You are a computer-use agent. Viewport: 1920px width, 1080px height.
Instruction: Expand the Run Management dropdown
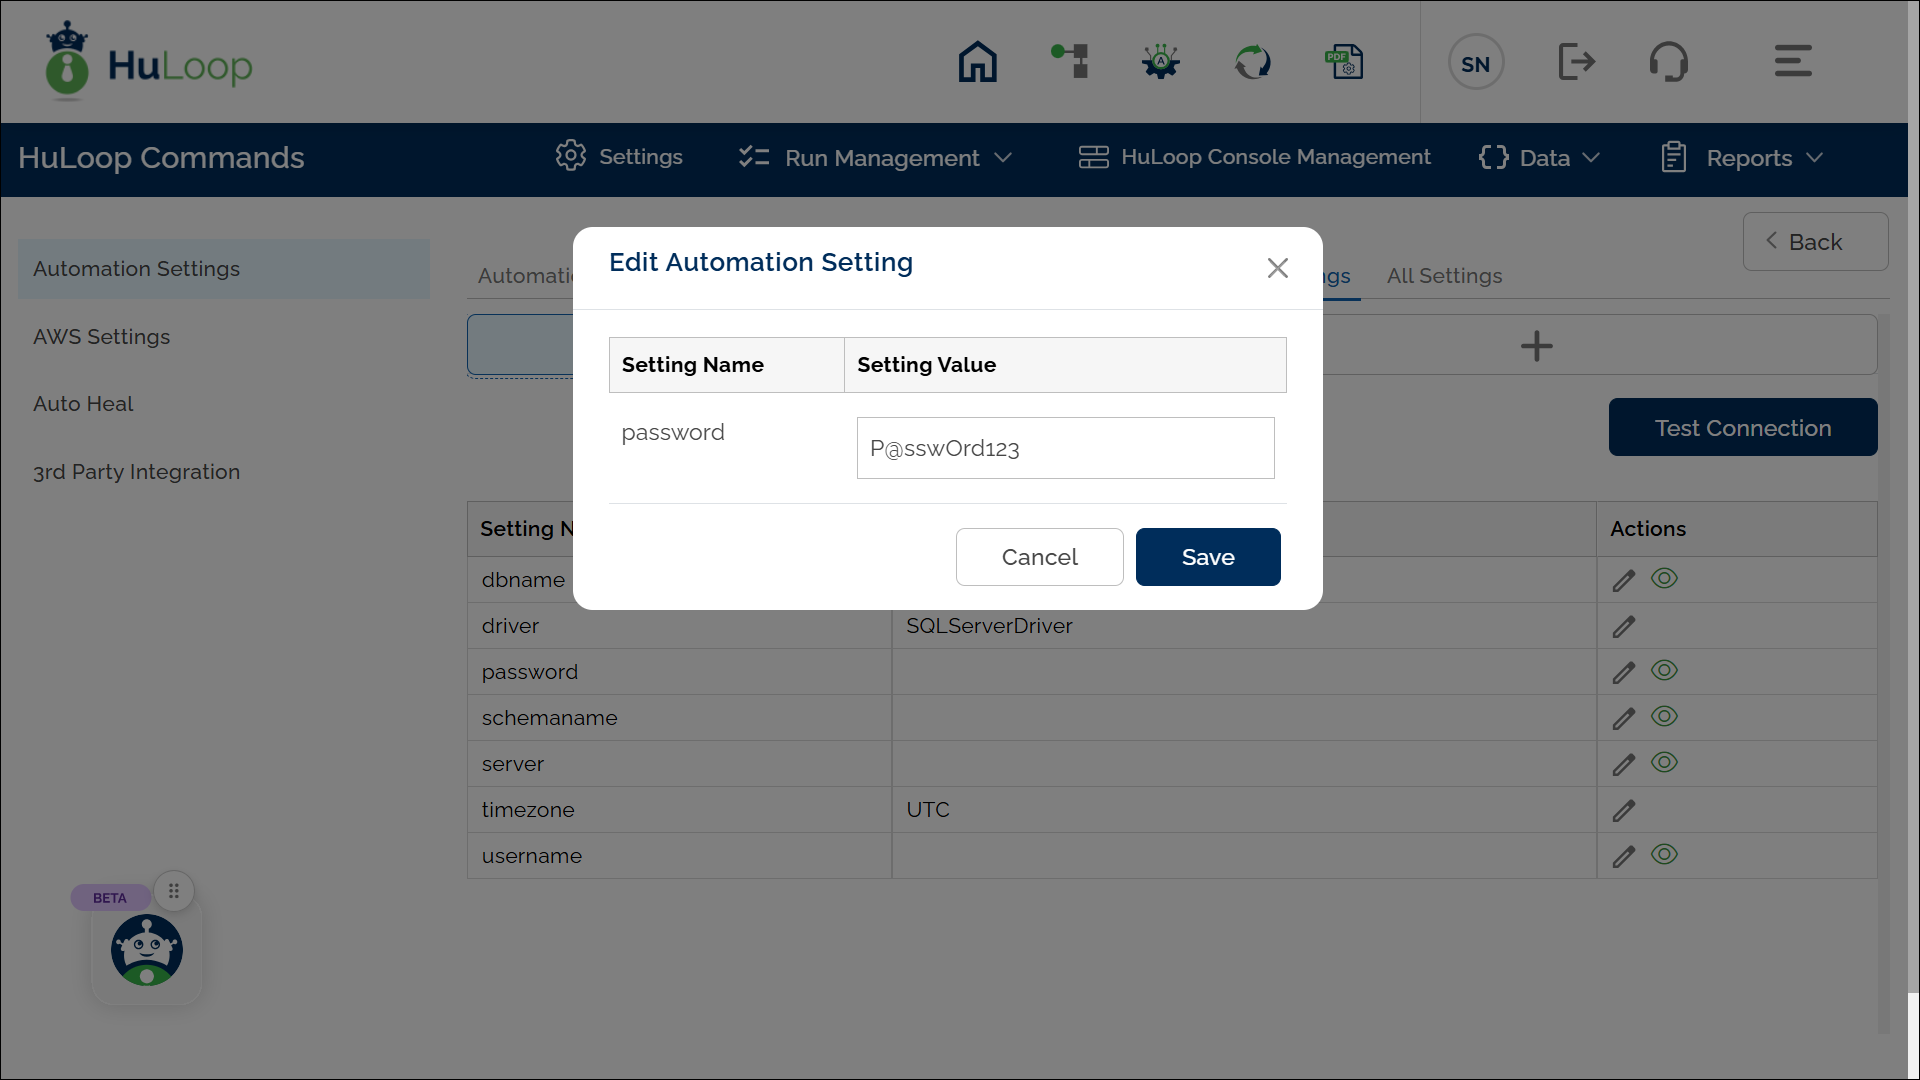876,158
